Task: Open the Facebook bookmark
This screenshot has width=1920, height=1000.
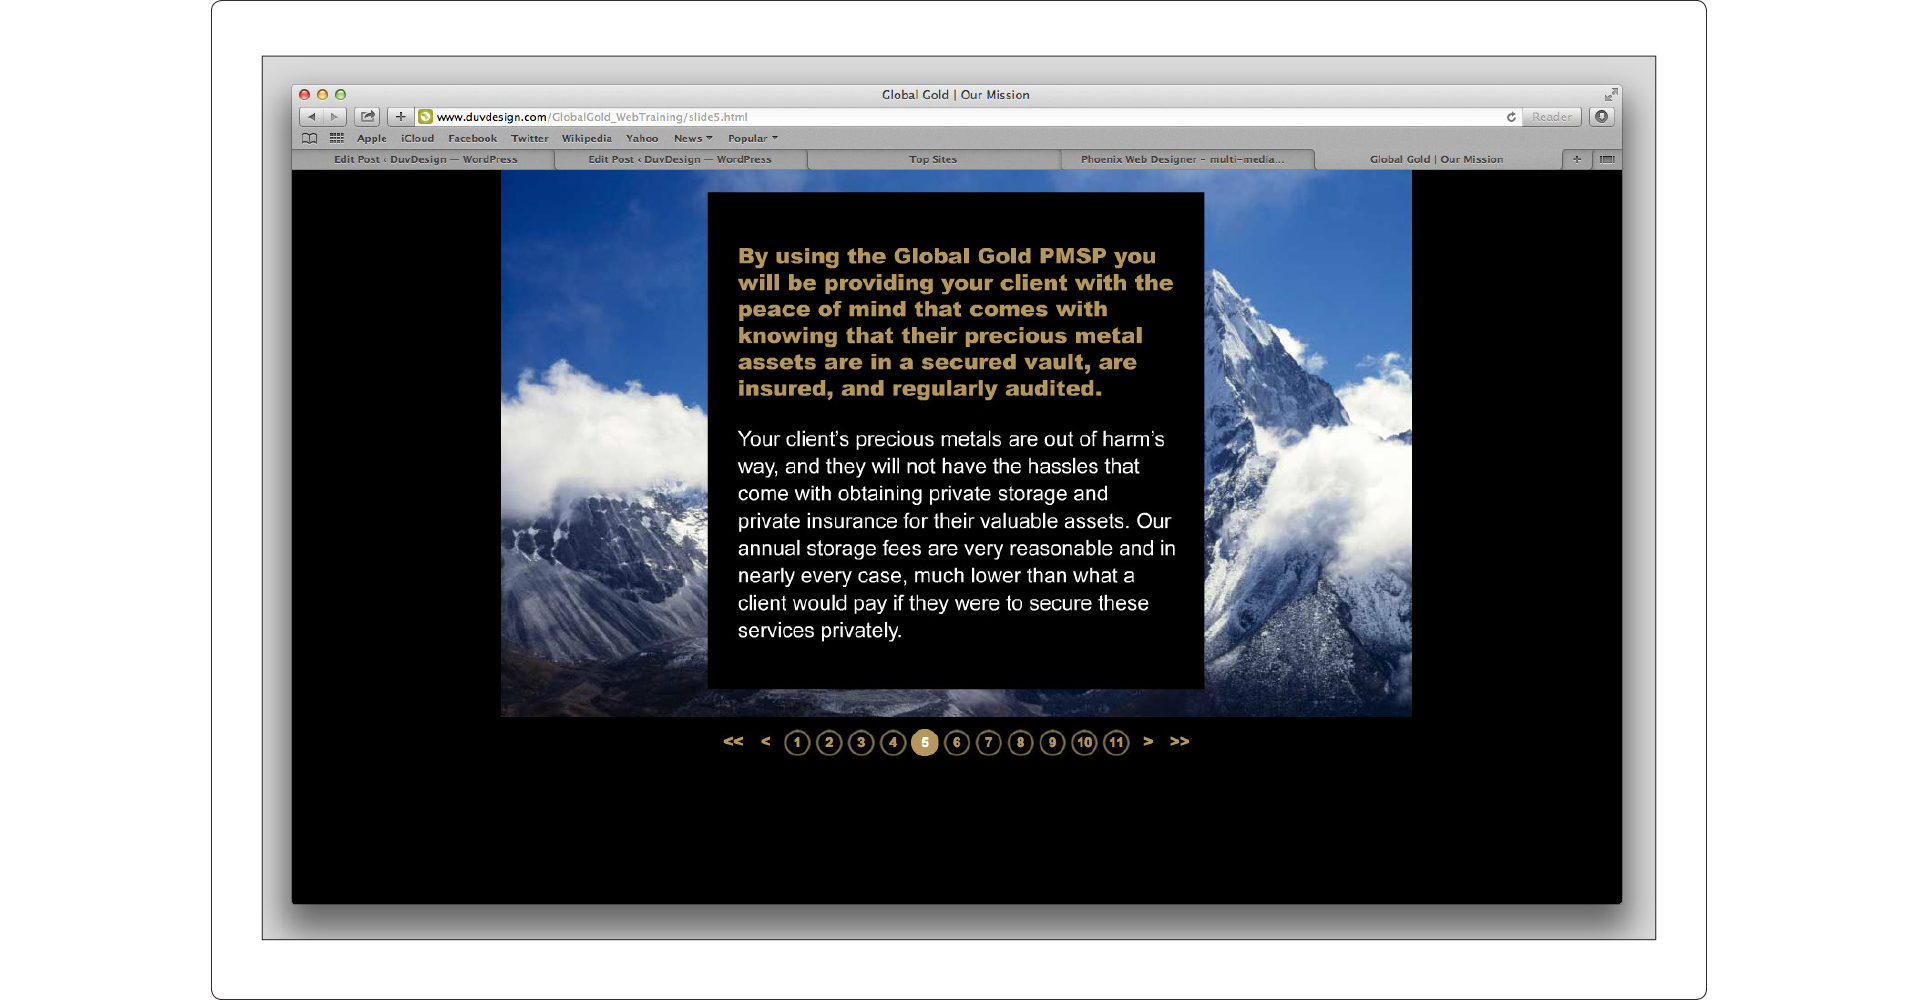Action: pyautogui.click(x=472, y=138)
